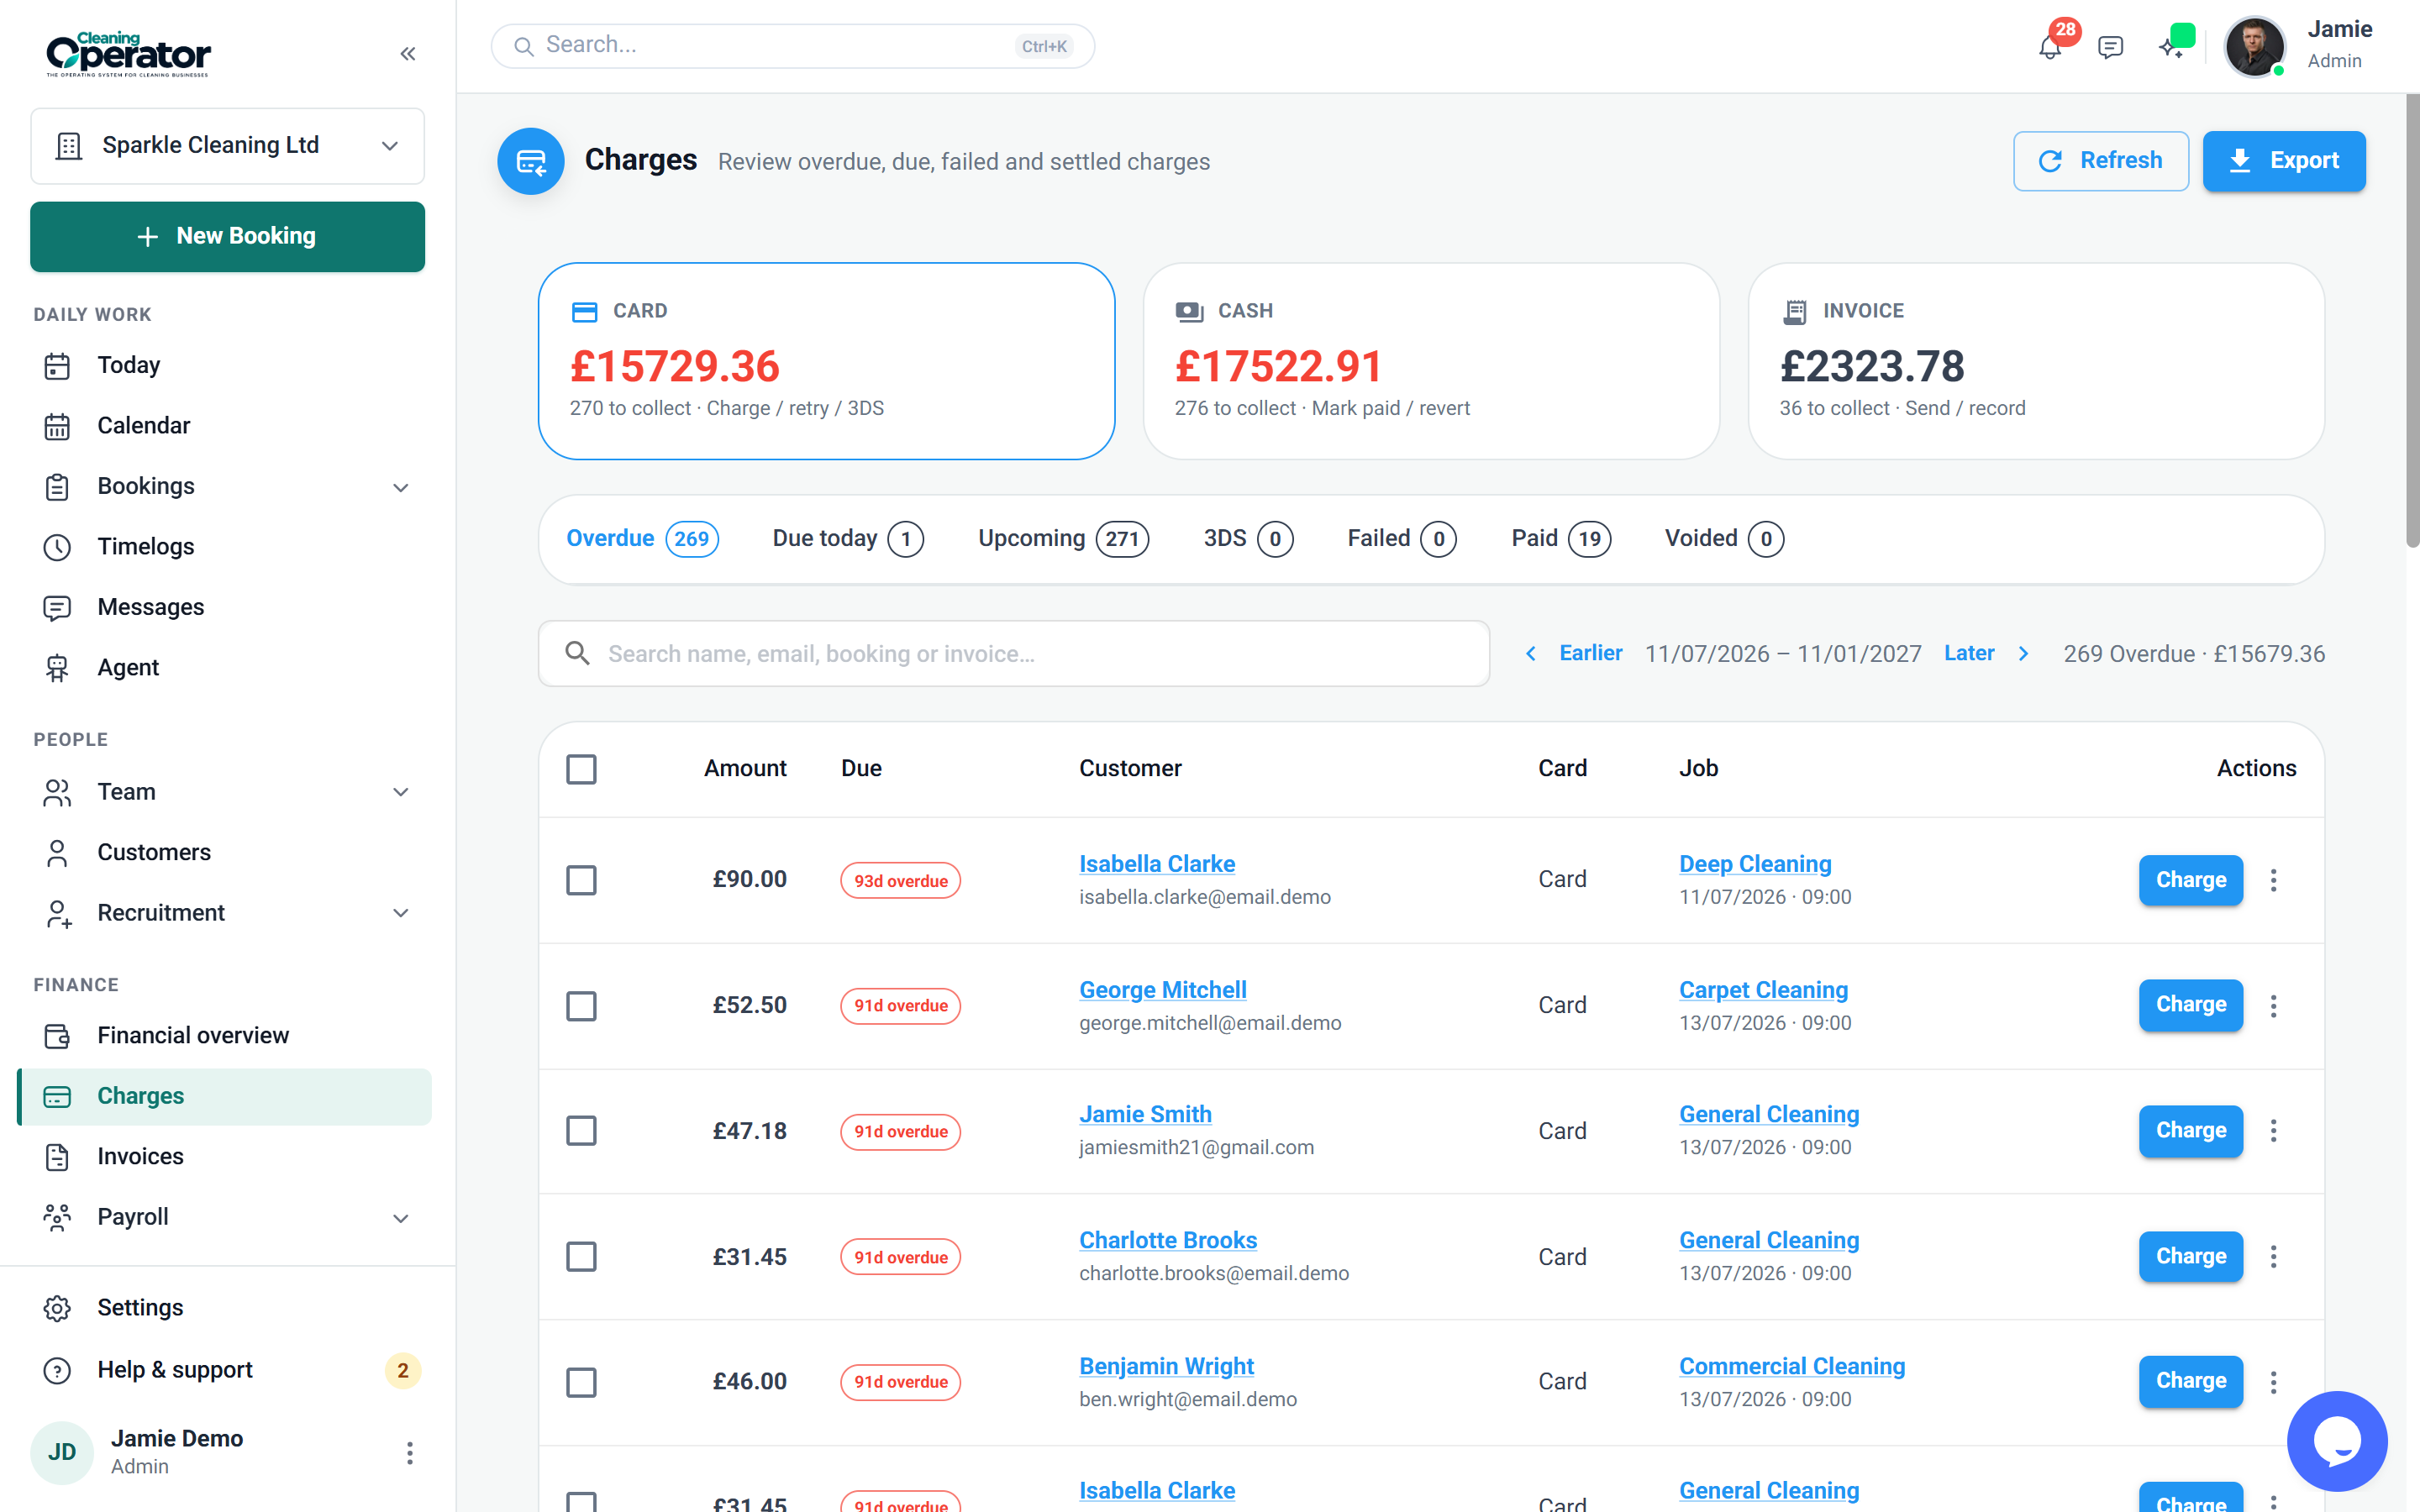Open Settings page
2420x1512 pixels.
(x=225, y=1308)
